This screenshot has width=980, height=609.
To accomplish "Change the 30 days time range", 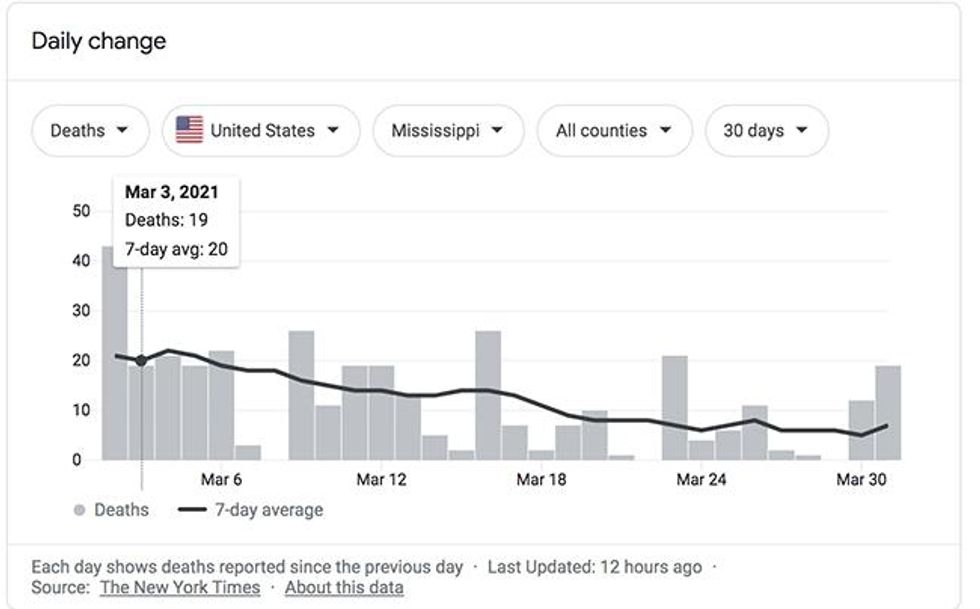I will point(766,131).
